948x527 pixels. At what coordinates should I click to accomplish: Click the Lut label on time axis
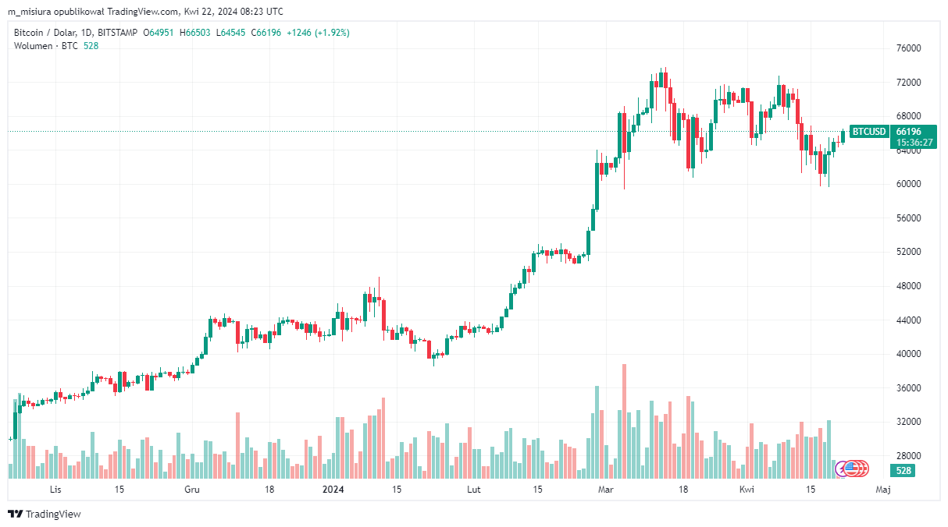pos(473,490)
